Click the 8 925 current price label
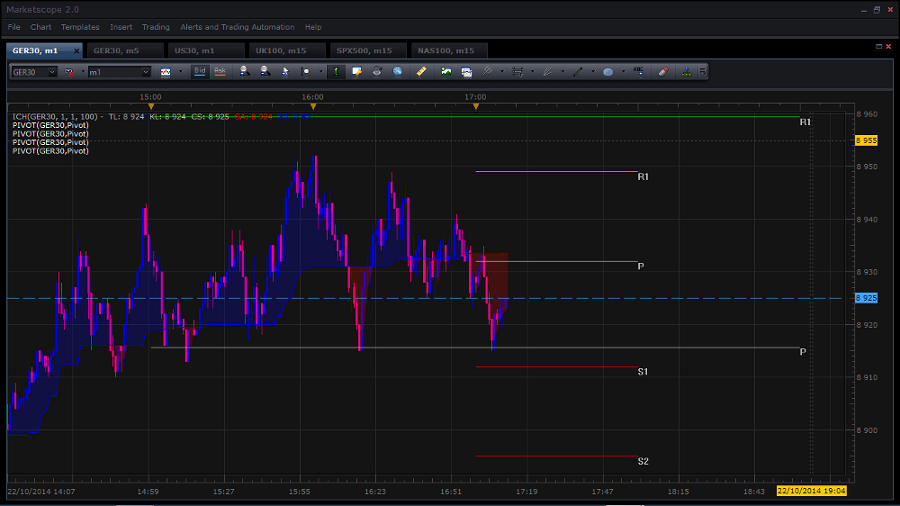The width and height of the screenshot is (900, 506). pyautogui.click(x=866, y=298)
